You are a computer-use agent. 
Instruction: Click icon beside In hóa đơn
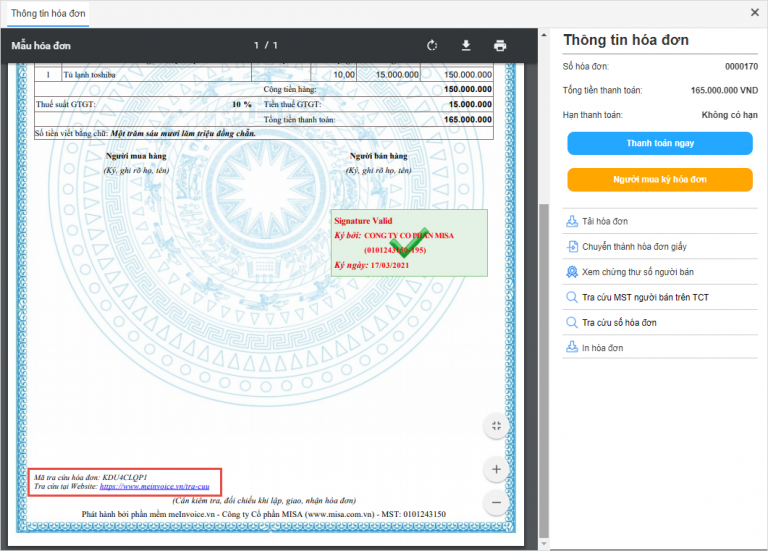(x=572, y=348)
